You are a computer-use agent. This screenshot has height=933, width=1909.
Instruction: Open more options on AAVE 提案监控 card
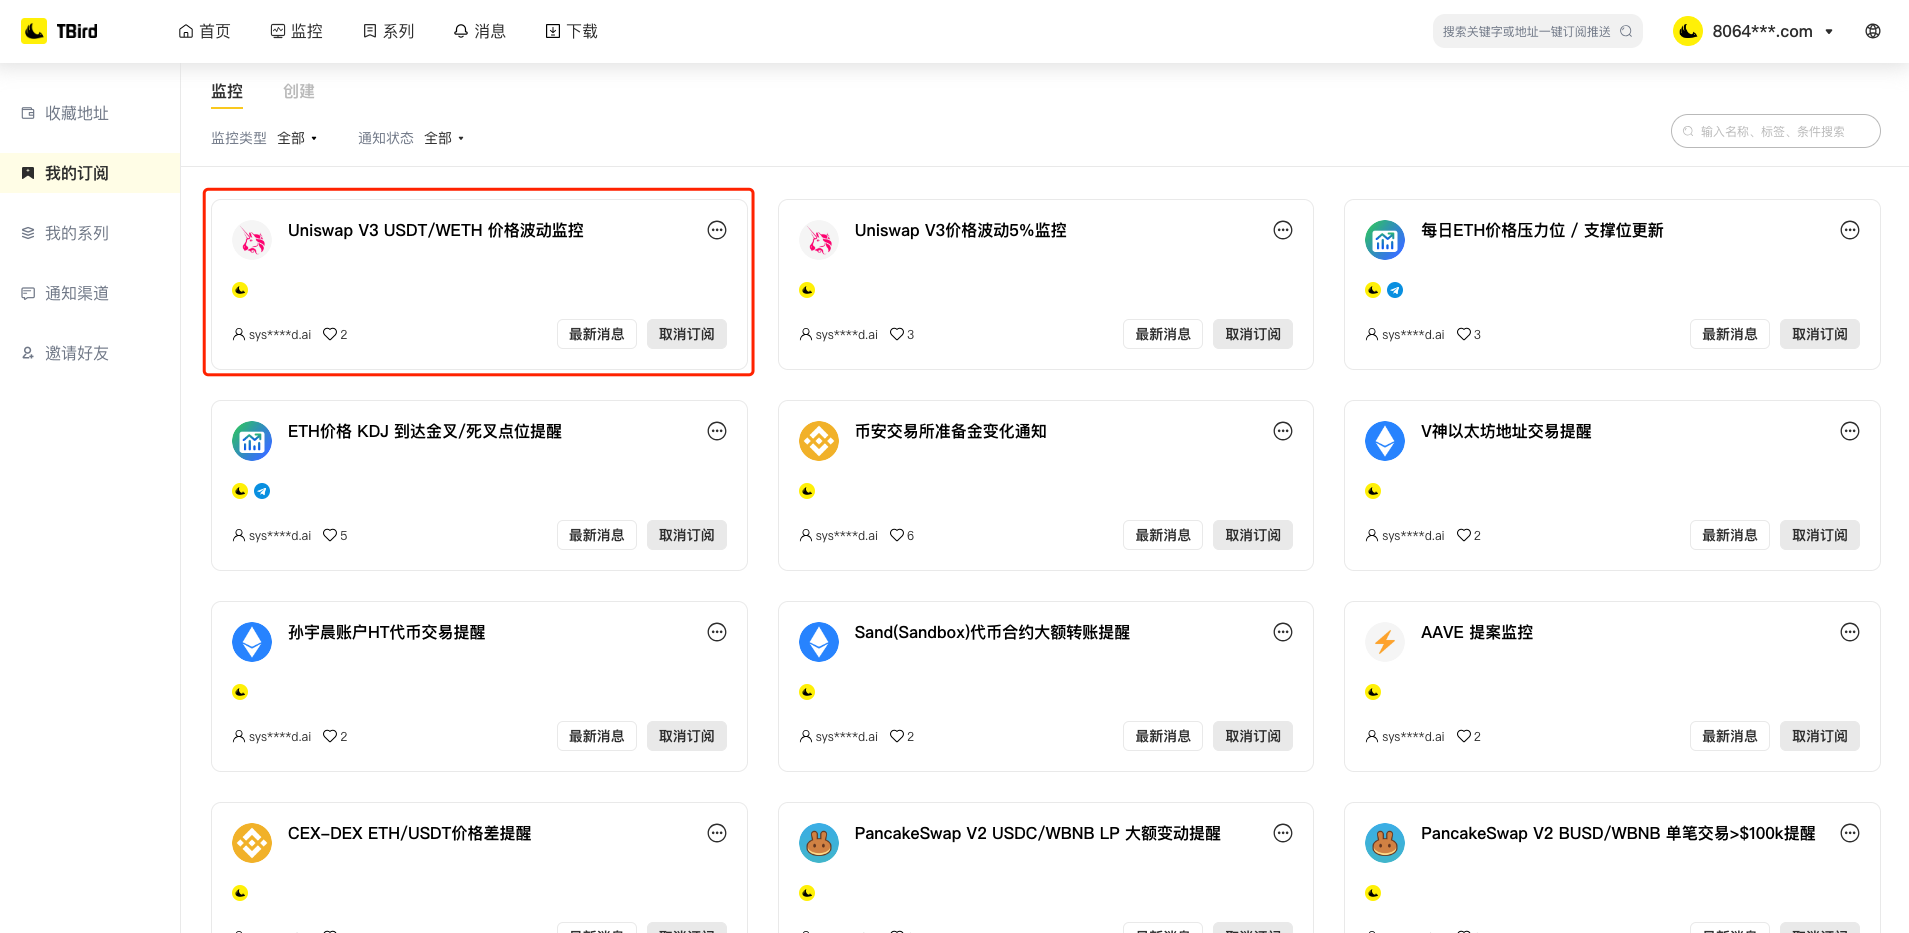(x=1849, y=632)
